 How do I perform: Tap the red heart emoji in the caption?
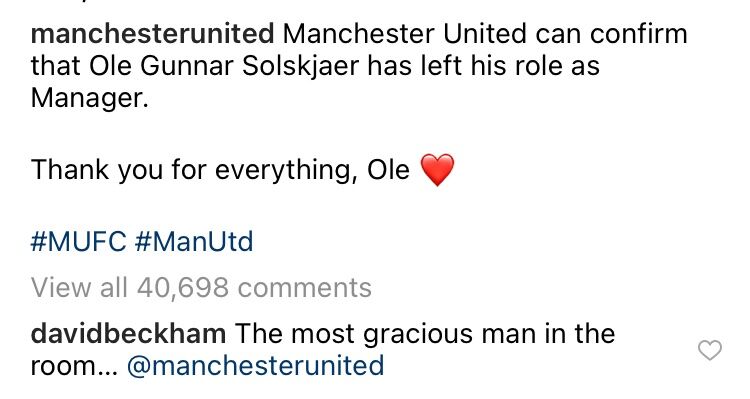click(x=437, y=170)
